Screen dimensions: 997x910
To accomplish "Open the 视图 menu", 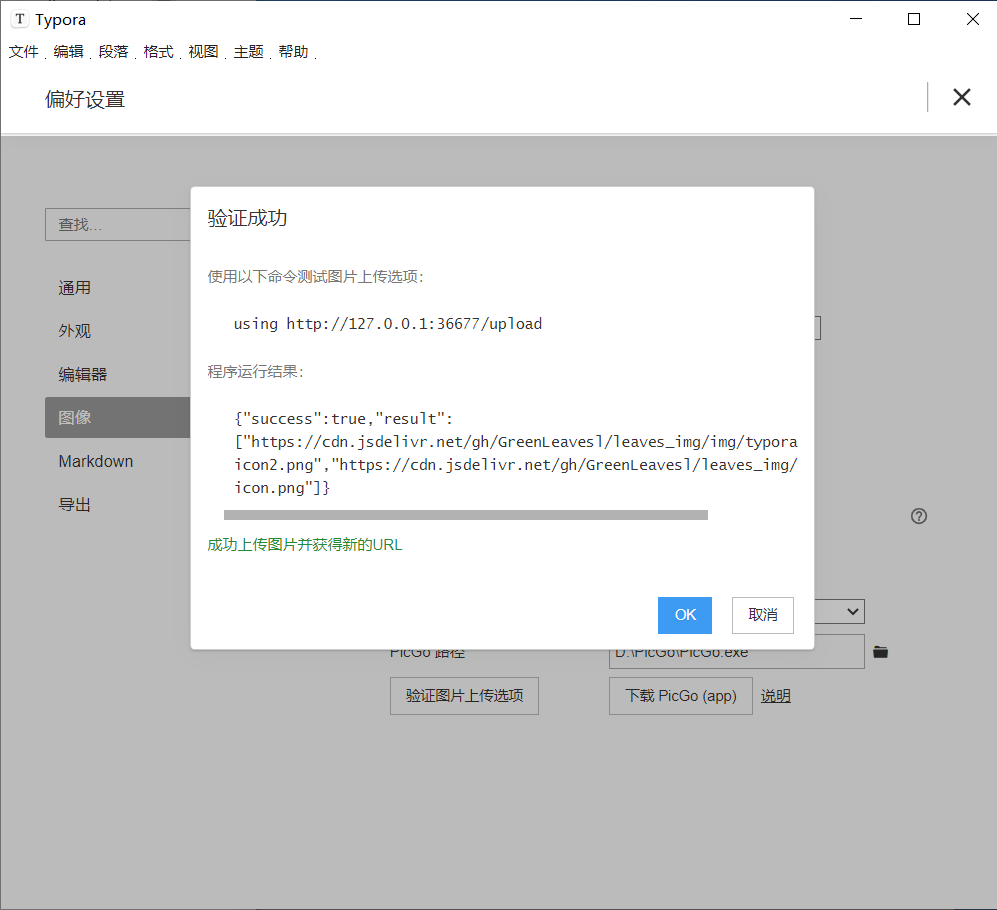I will [x=203, y=52].
